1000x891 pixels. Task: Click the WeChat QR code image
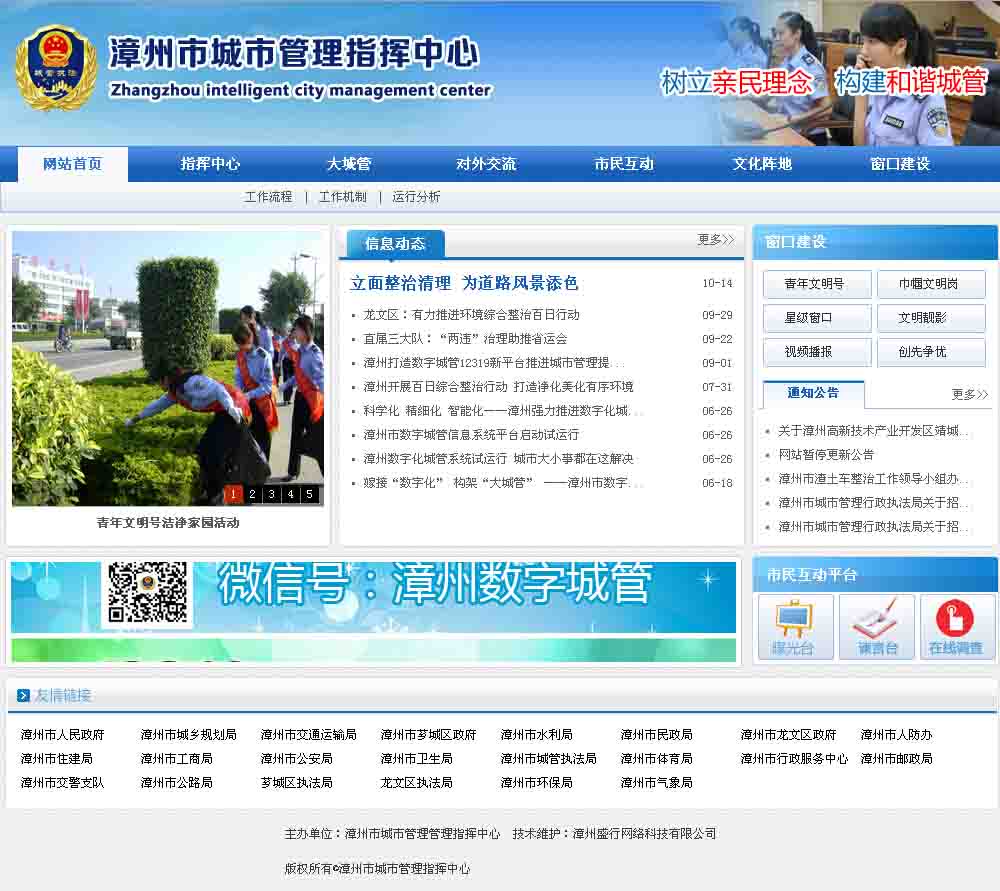coord(147,593)
